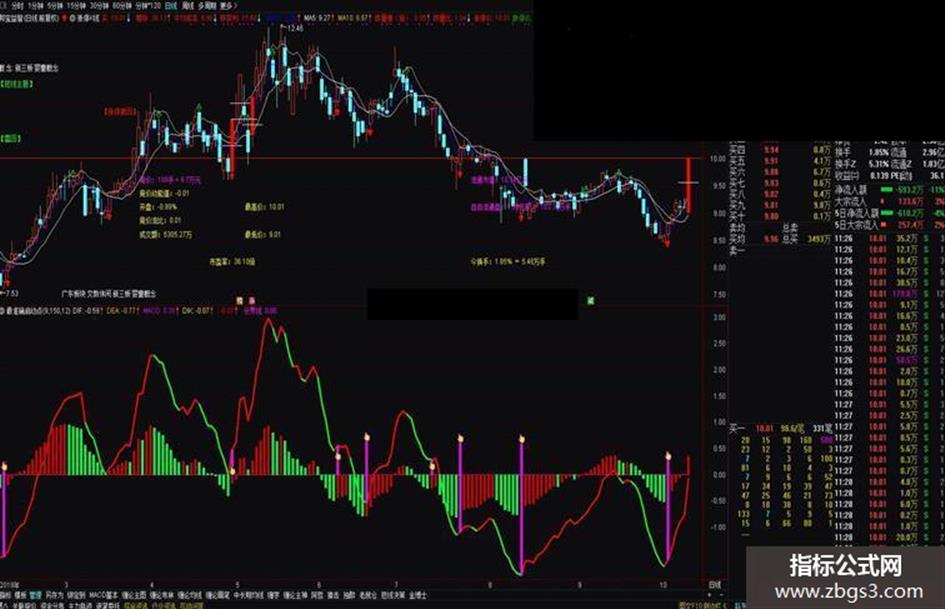Expand the 更多 periods menu
Viewport: 945px width, 609px height.
pyautogui.click(x=228, y=5)
